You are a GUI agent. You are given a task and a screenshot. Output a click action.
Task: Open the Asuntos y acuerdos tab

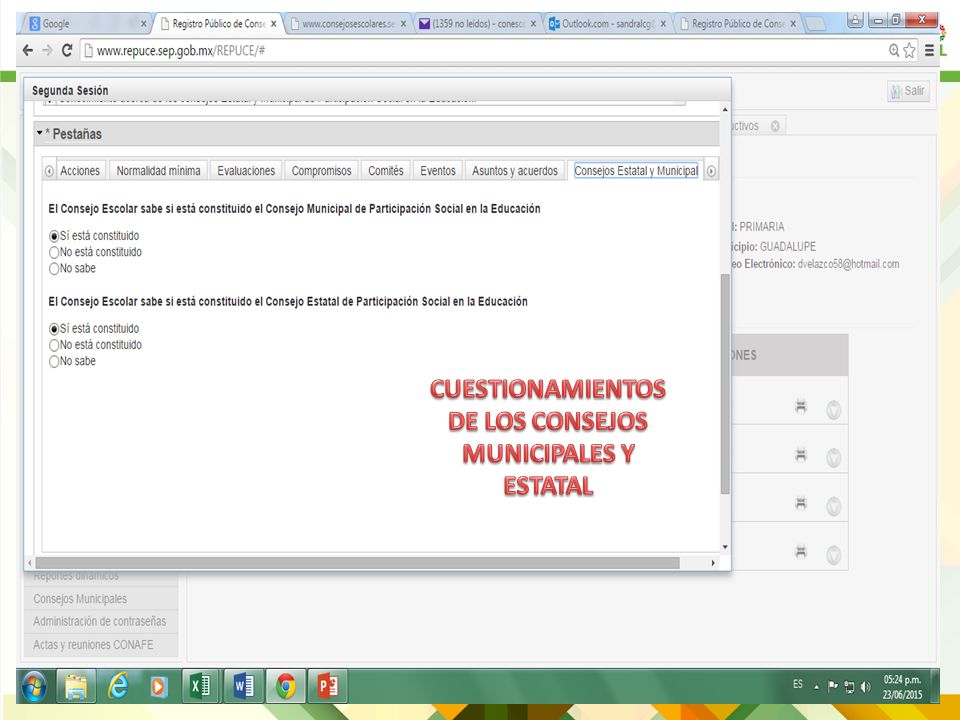(x=515, y=171)
